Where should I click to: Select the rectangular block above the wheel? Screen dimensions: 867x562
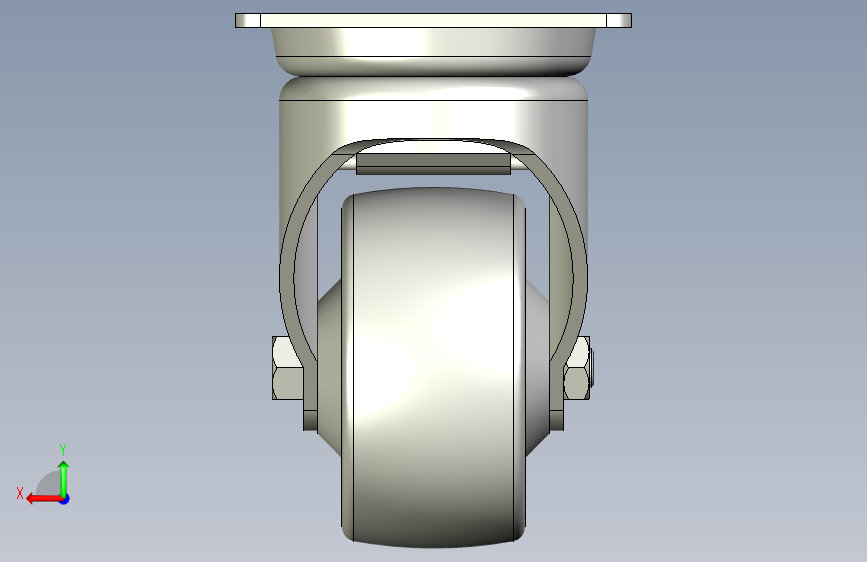434,164
